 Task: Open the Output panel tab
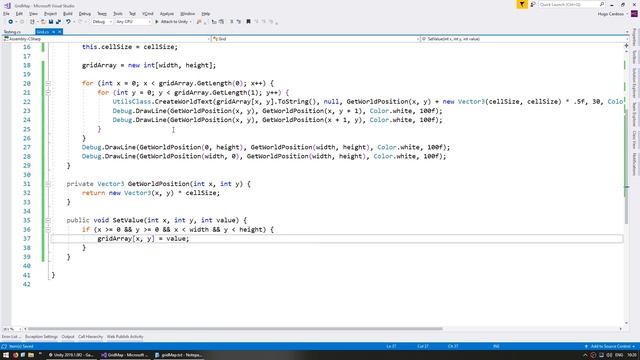tap(68, 337)
